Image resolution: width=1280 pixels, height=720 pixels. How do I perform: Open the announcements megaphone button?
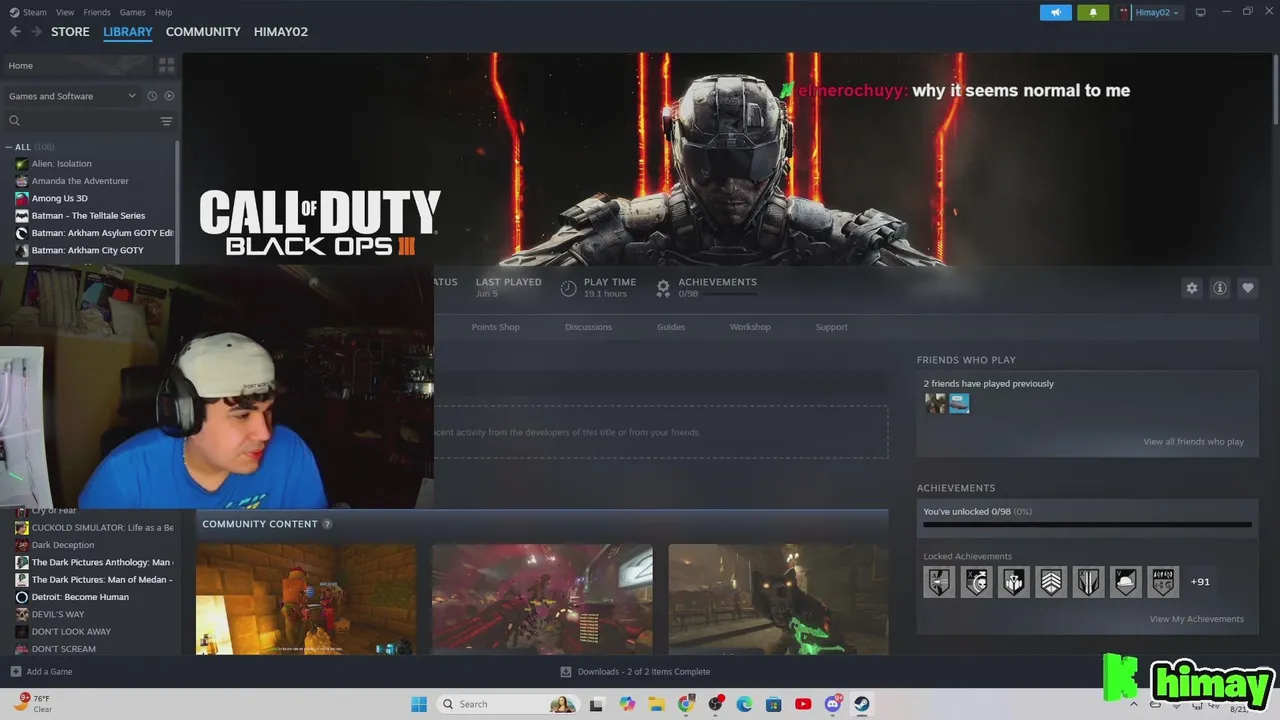pyautogui.click(x=1055, y=12)
